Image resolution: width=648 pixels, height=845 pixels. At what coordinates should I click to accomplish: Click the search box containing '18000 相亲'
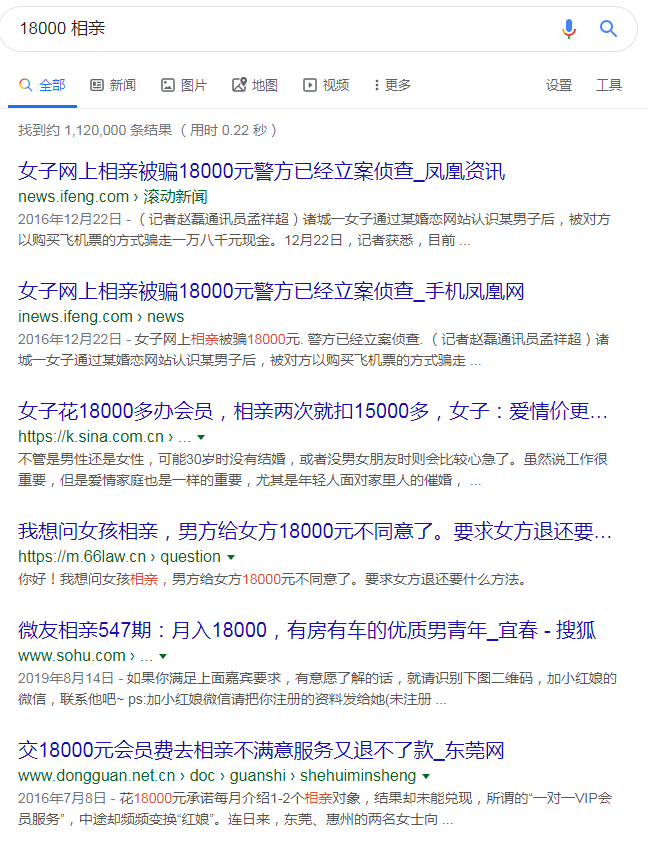coord(318,28)
